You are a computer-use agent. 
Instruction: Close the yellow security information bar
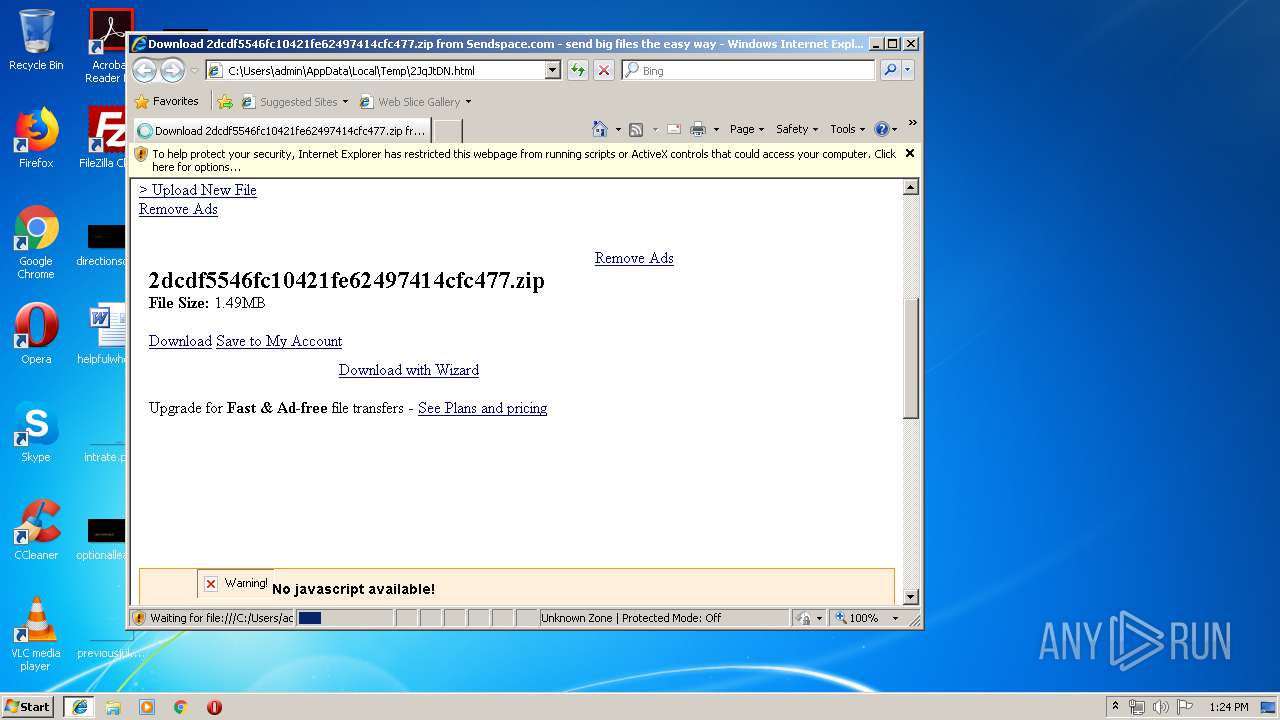[x=909, y=153]
